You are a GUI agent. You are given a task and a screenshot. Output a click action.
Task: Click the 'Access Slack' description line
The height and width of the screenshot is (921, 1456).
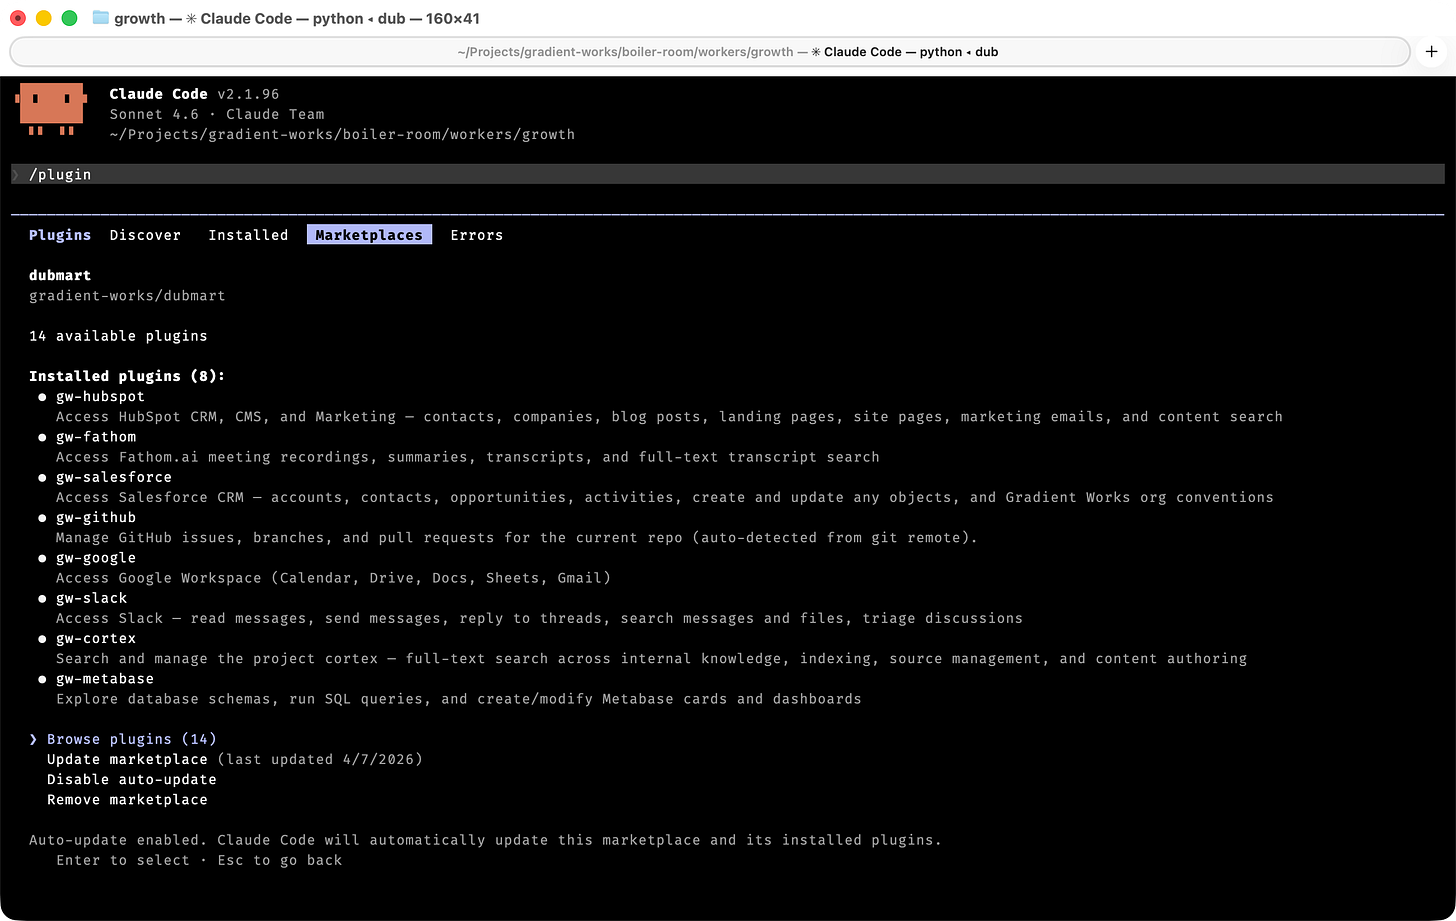[539, 618]
